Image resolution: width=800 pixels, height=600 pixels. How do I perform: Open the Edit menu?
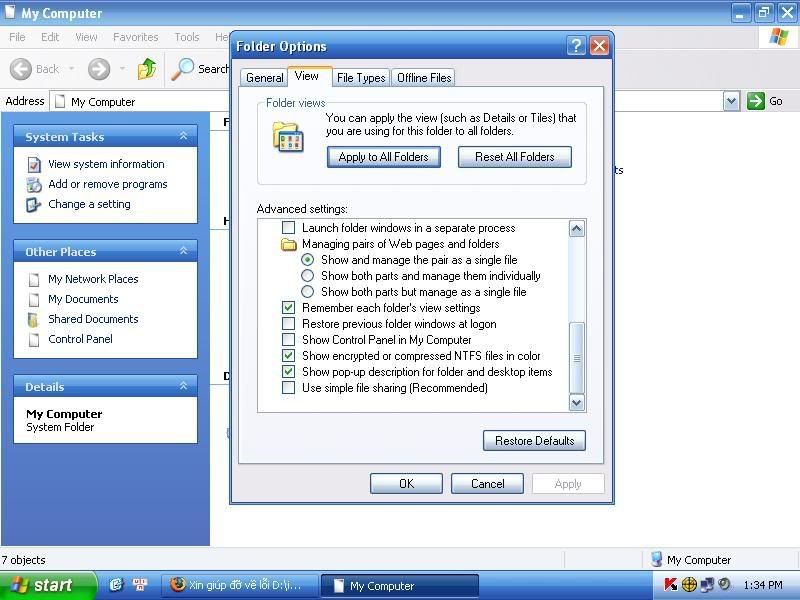coord(50,37)
